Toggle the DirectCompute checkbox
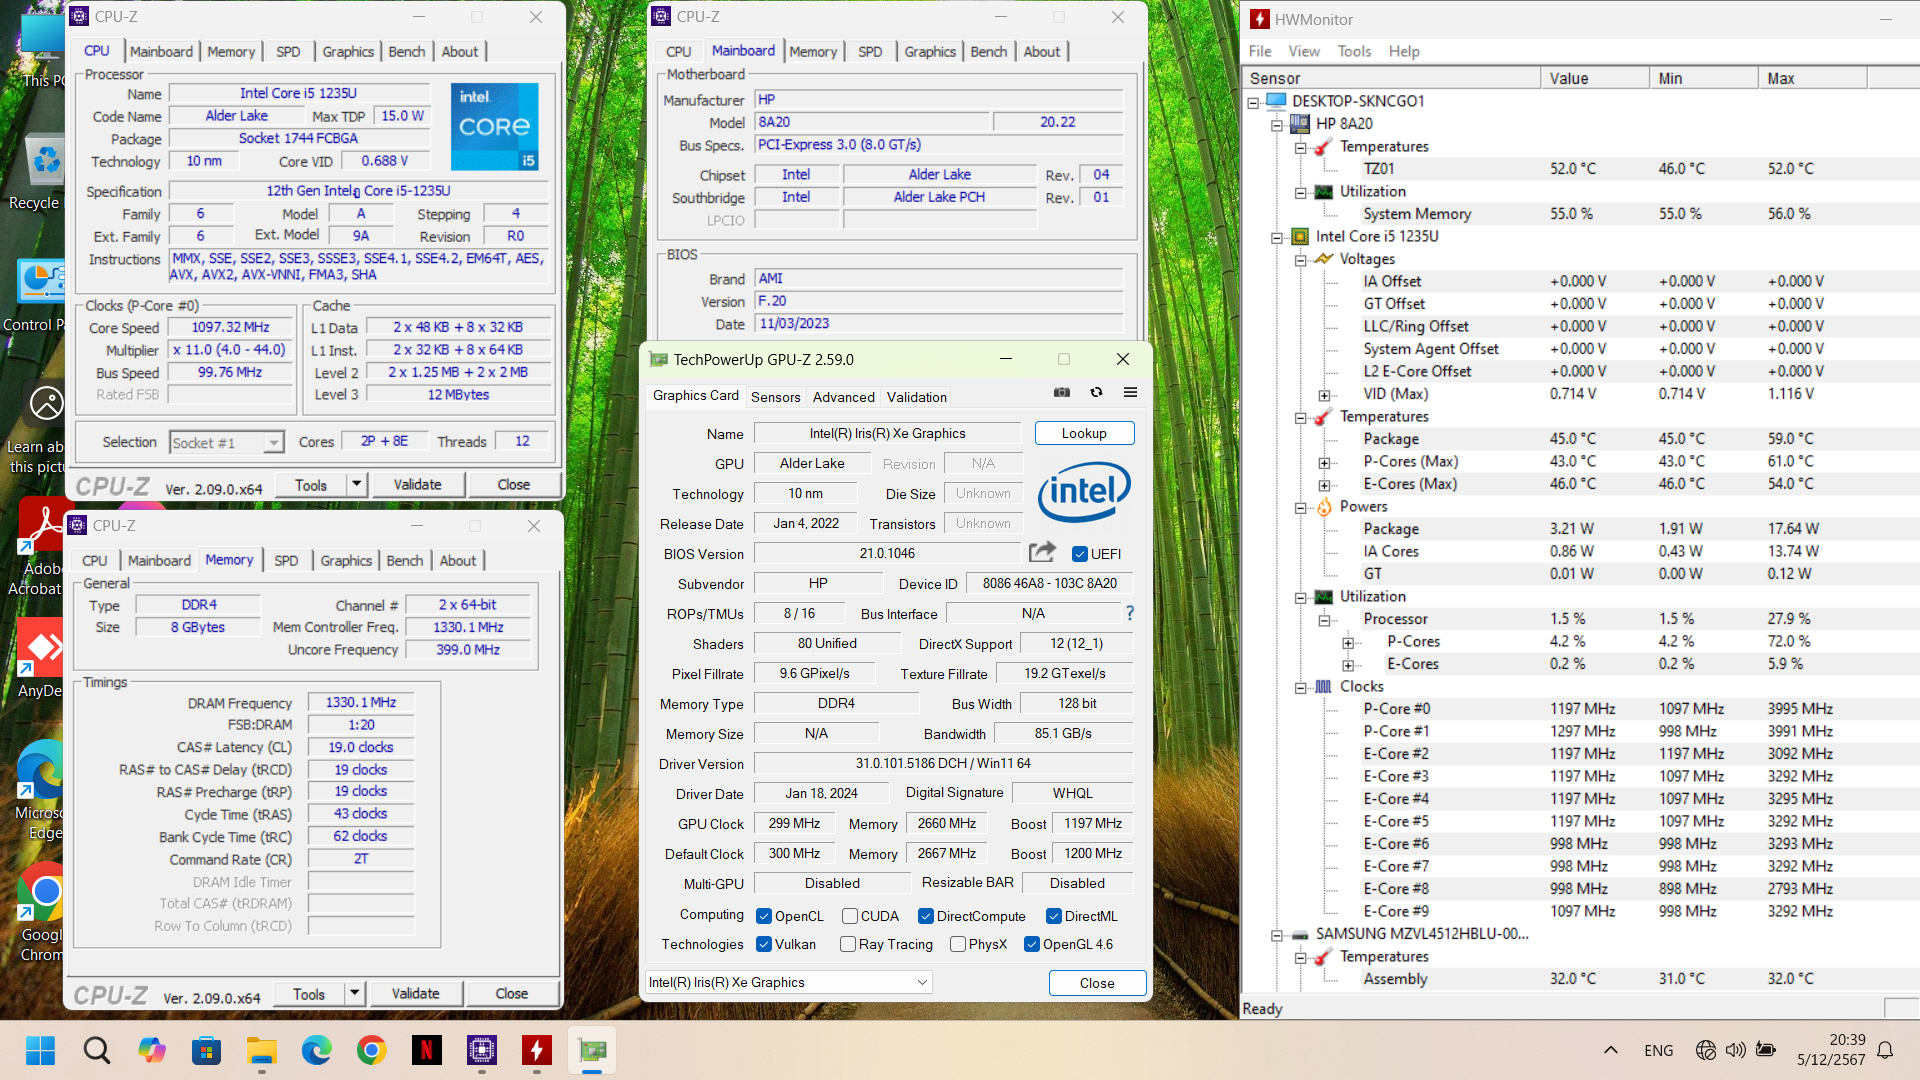 click(x=926, y=916)
